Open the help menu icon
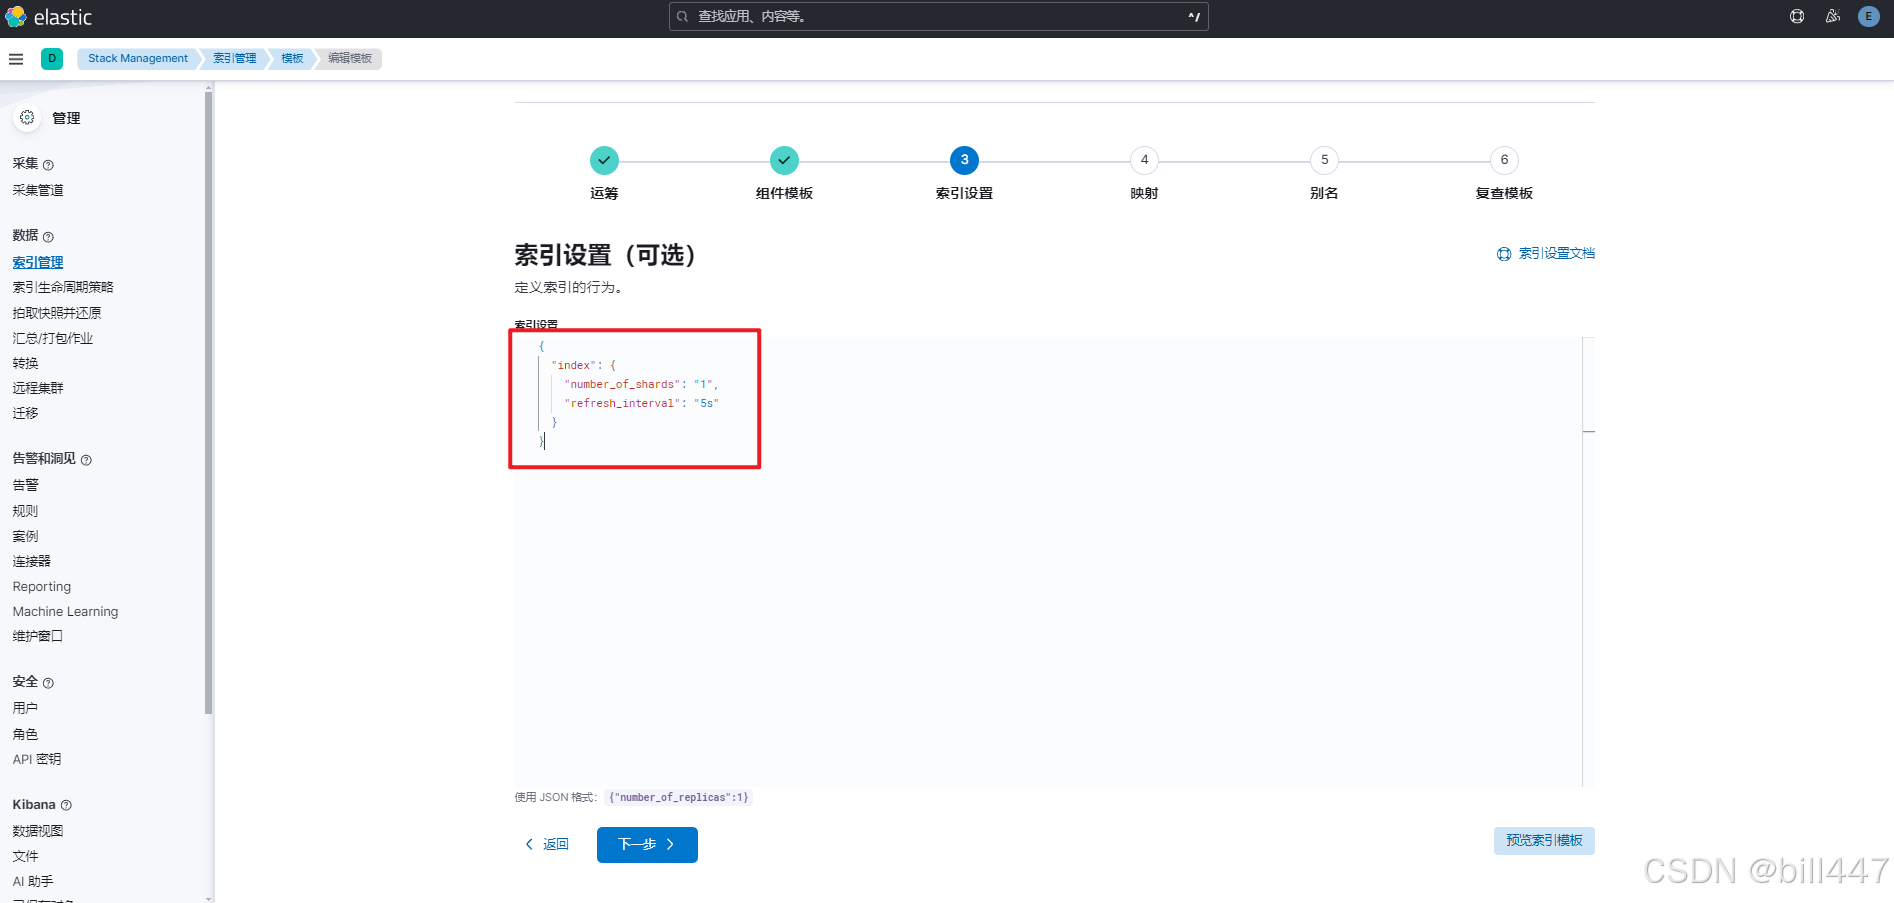Screen dimensions: 1894x903 click(x=1797, y=16)
